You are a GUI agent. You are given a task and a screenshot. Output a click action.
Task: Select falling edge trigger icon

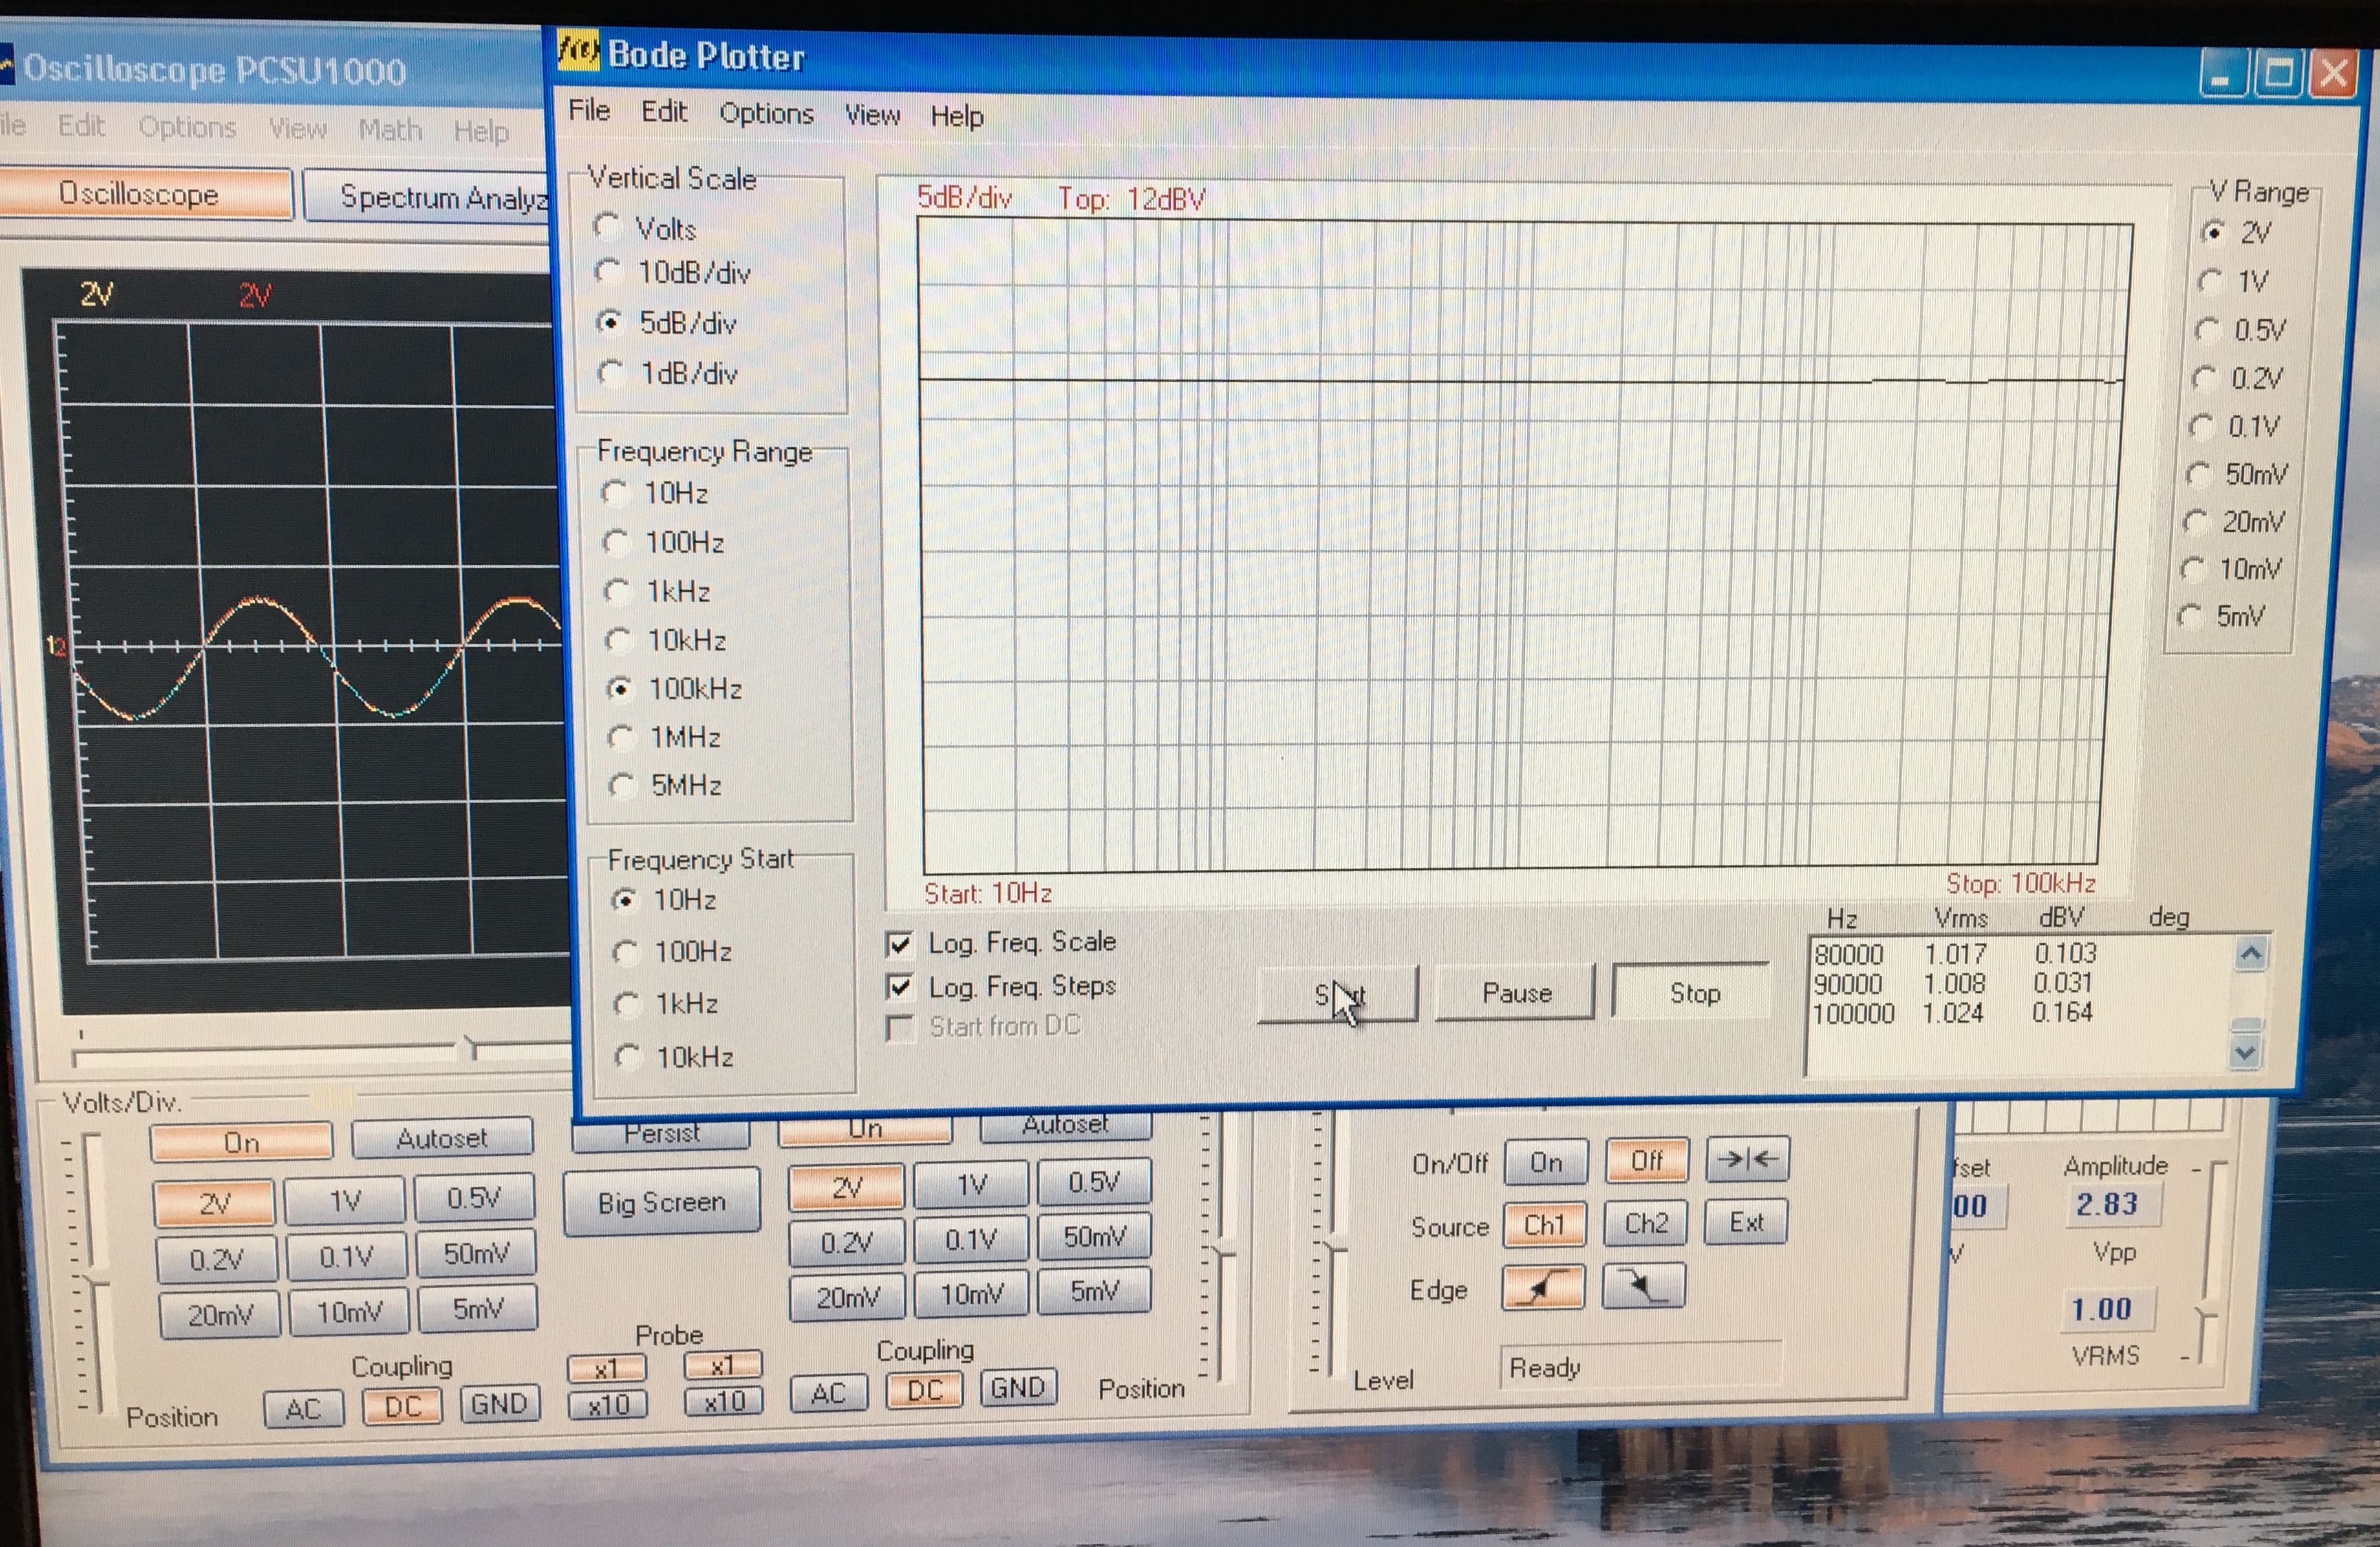[1643, 1286]
